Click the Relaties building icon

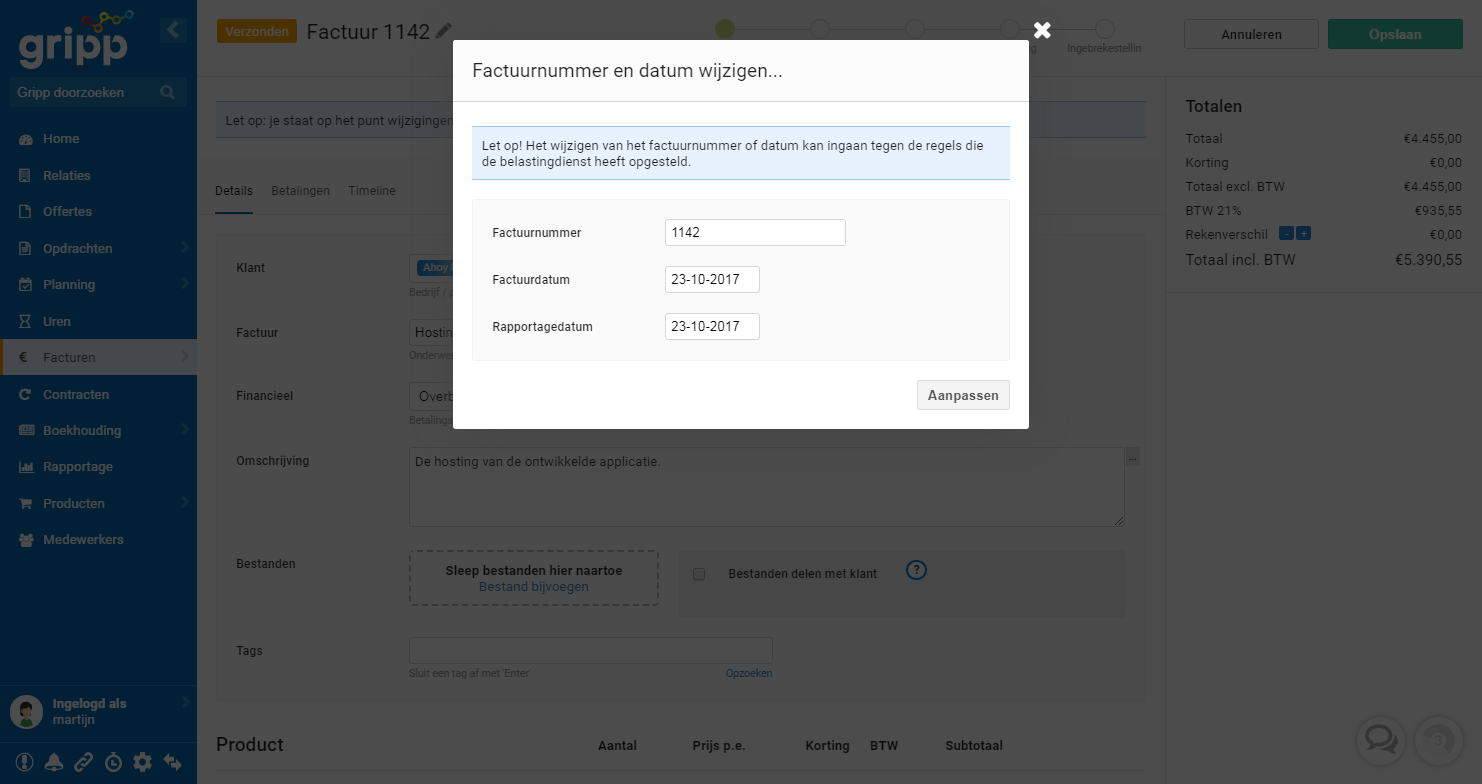point(26,175)
